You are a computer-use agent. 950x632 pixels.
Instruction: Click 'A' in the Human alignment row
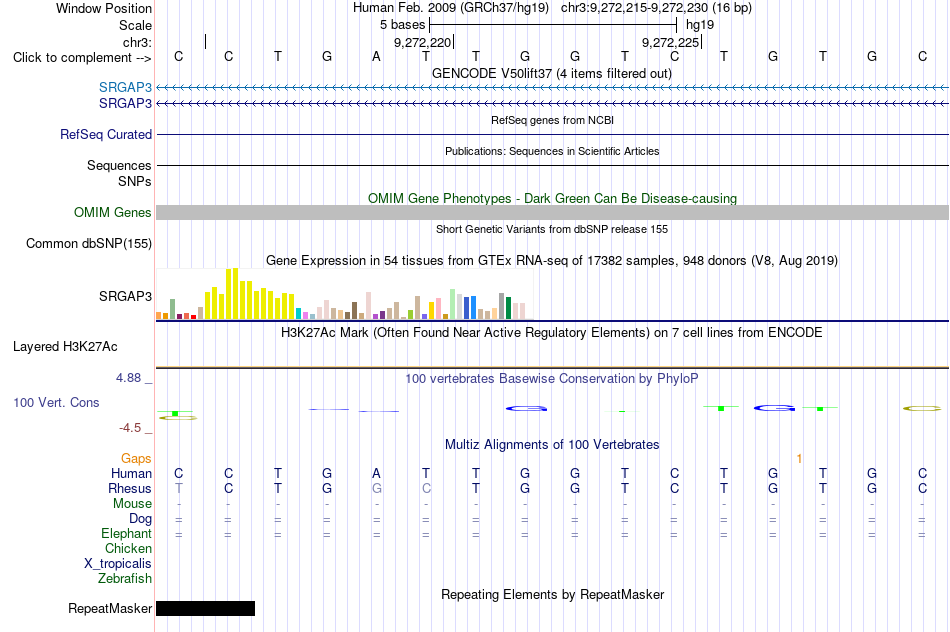(x=376, y=473)
